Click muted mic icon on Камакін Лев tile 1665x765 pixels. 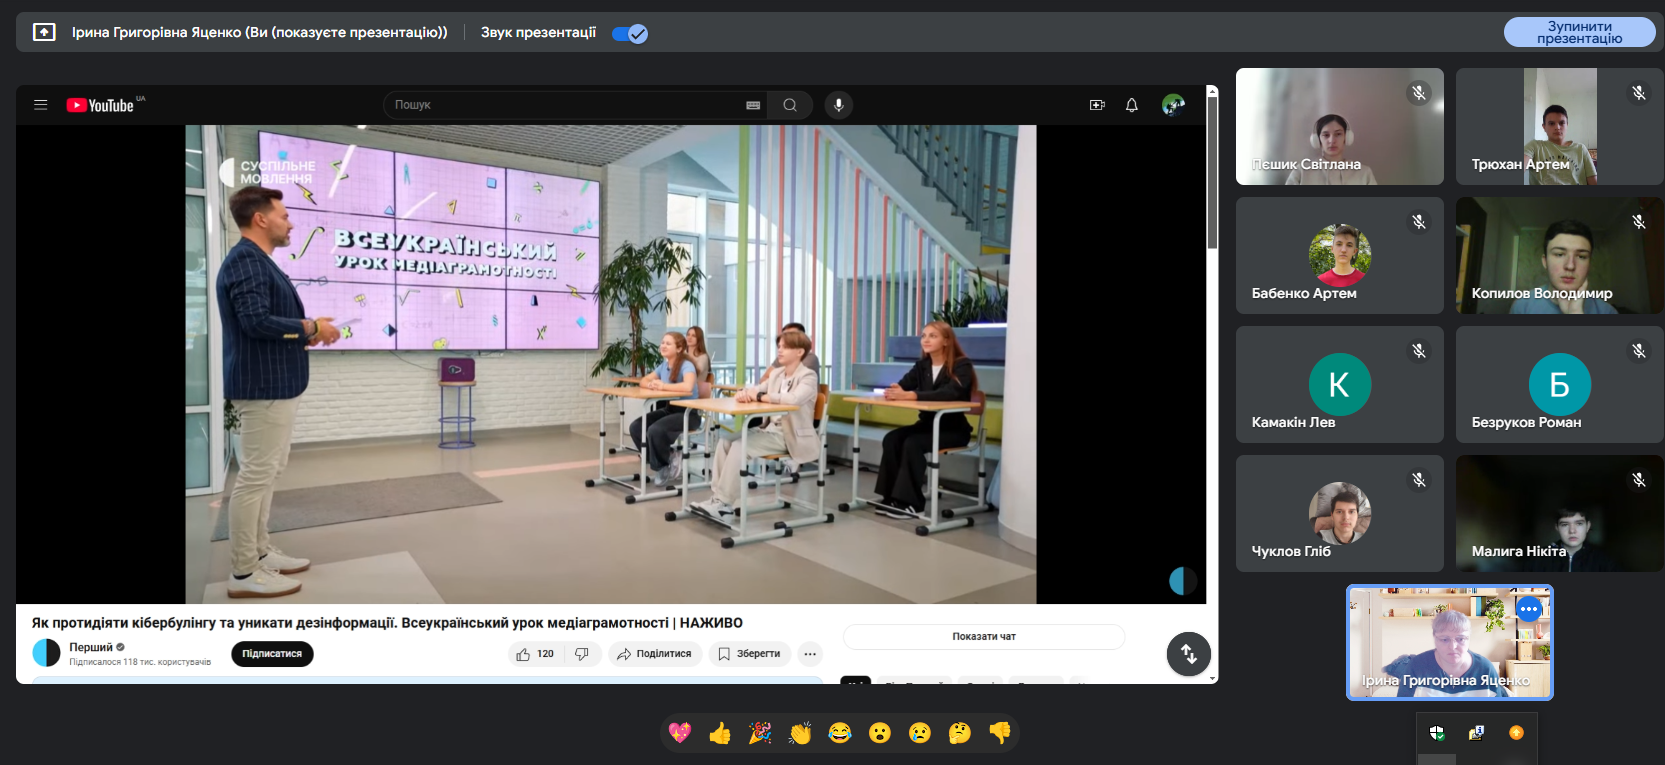click(x=1419, y=351)
